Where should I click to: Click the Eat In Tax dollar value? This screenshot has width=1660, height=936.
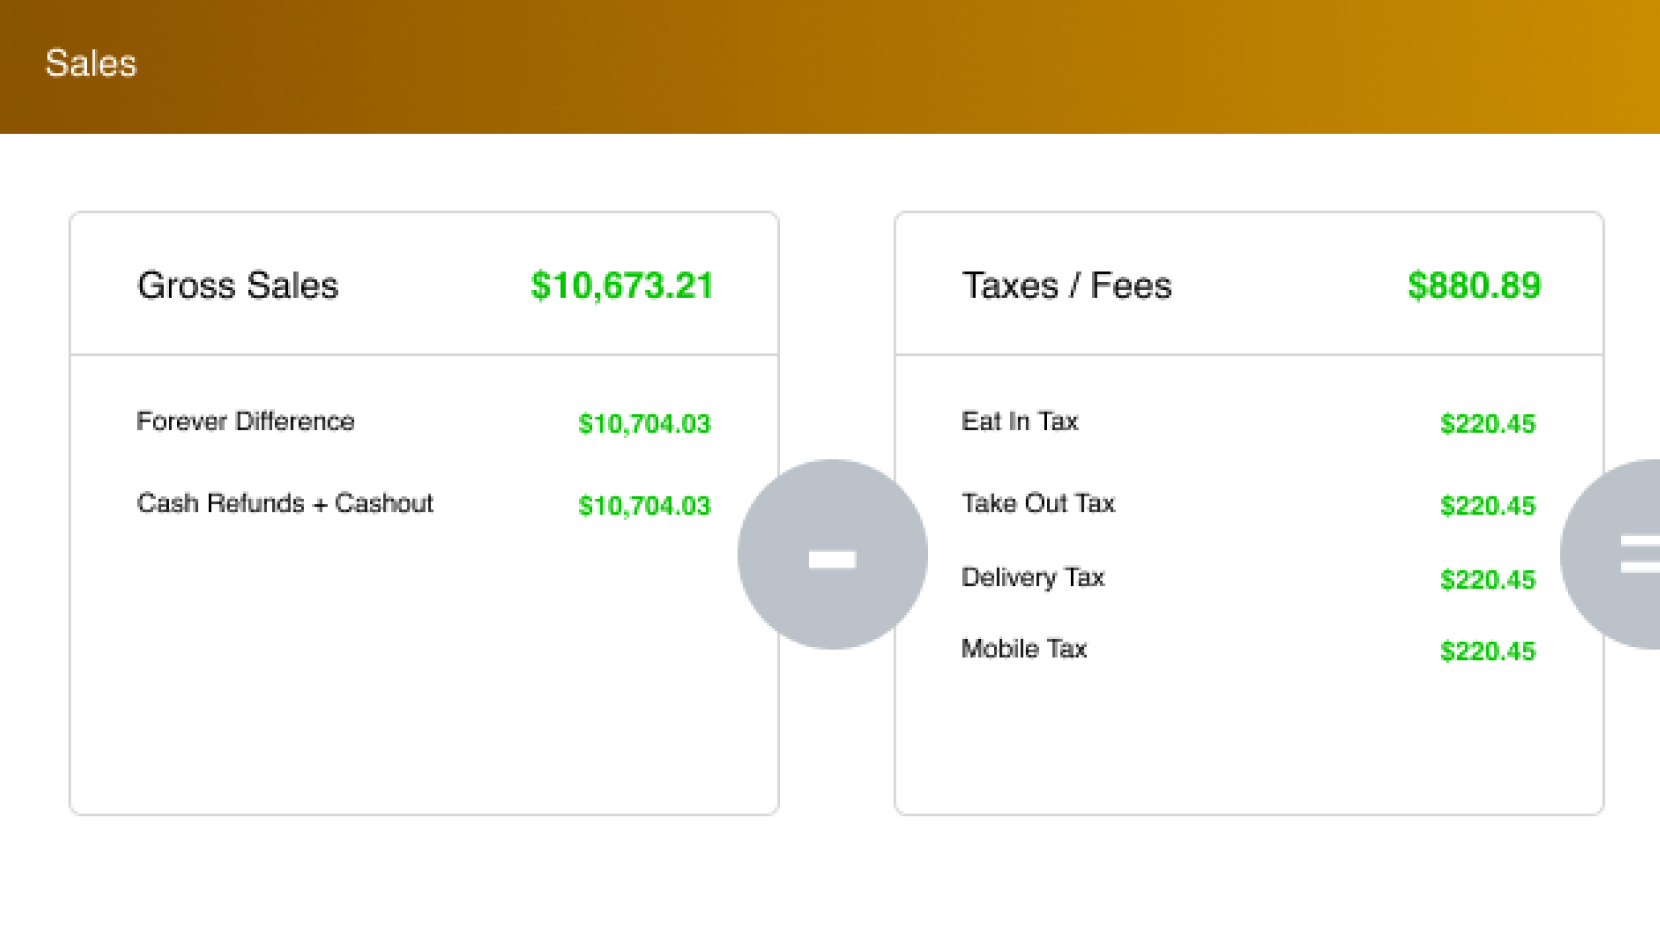pyautogui.click(x=1488, y=424)
